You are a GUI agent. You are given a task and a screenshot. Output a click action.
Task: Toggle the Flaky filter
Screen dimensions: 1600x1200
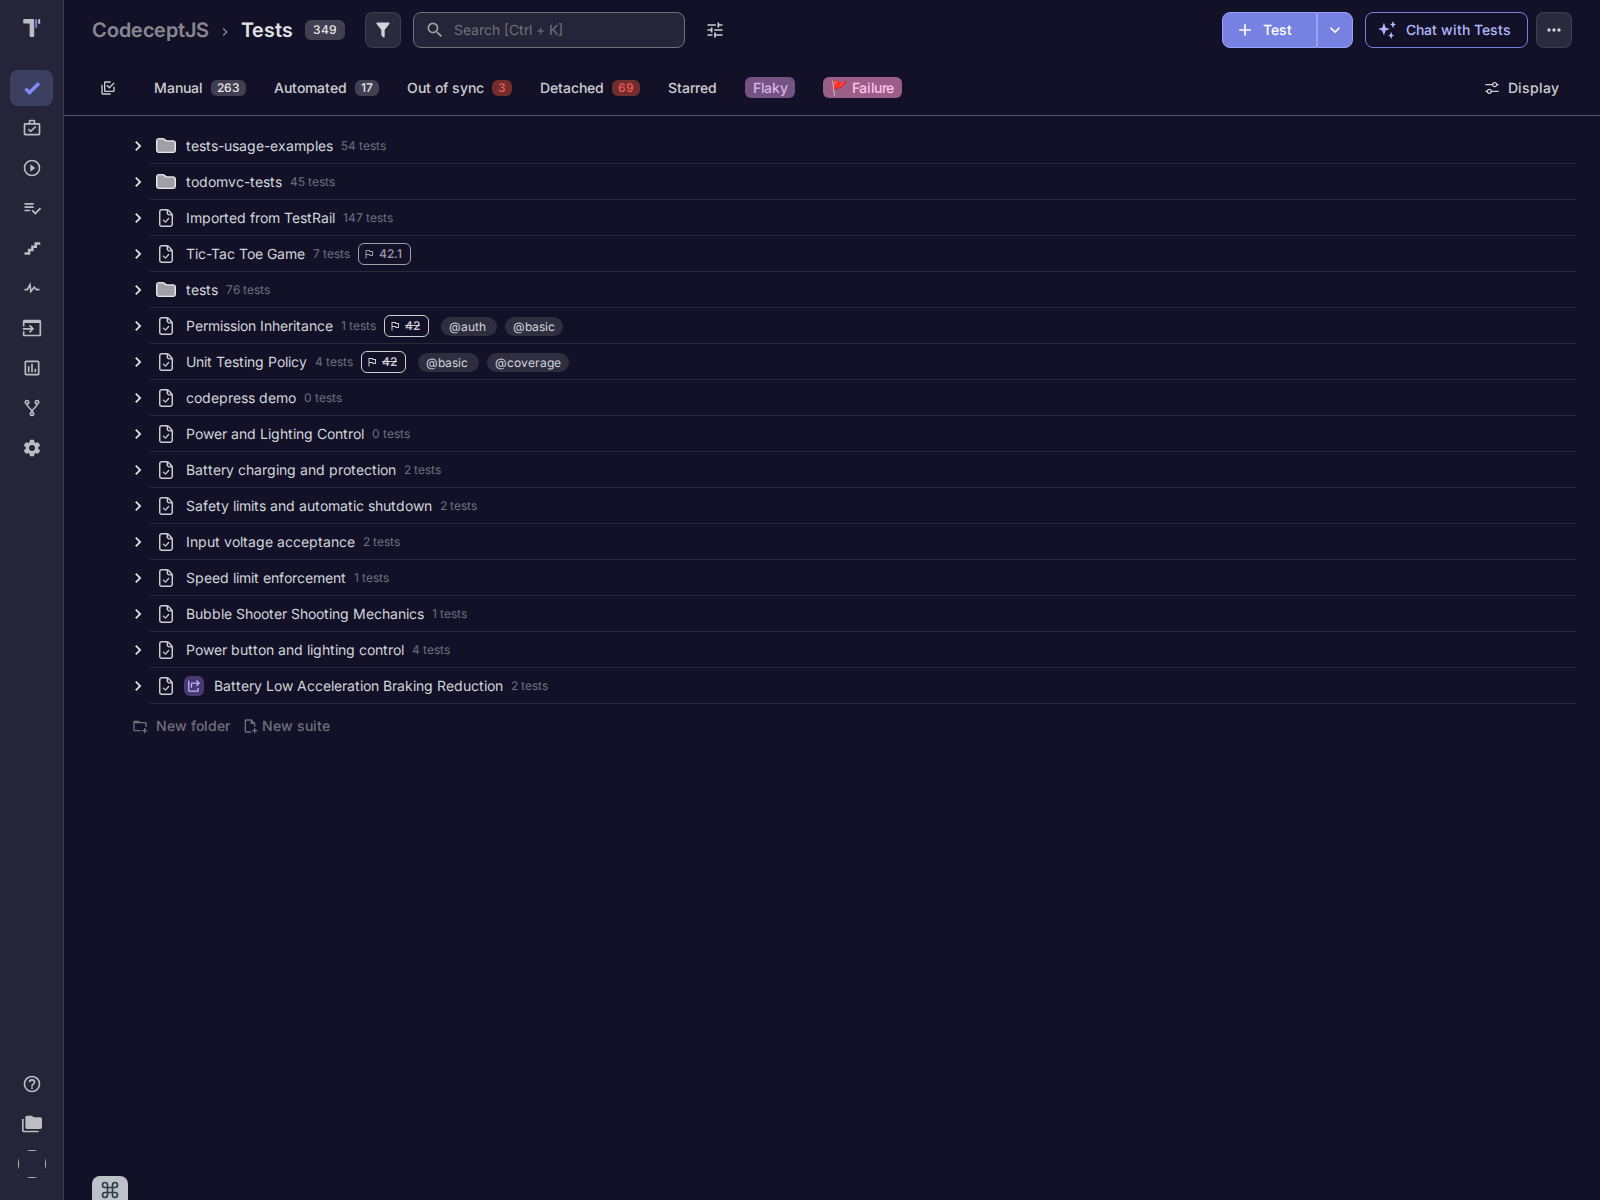770,88
